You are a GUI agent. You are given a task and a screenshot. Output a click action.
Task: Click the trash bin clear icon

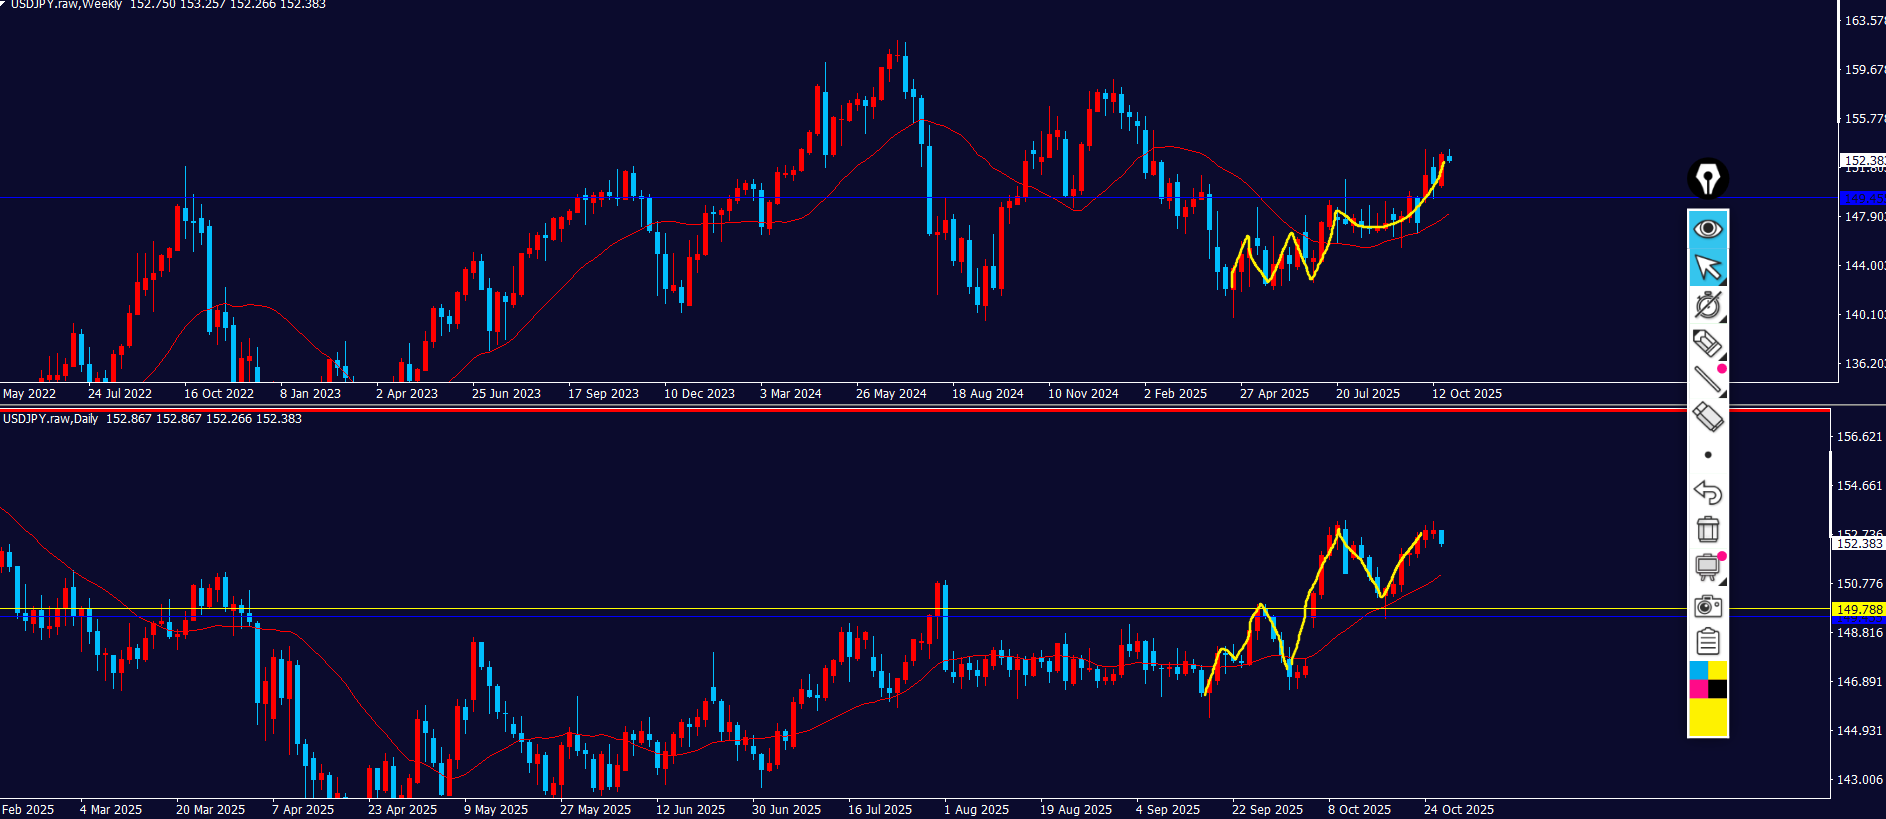pyautogui.click(x=1708, y=529)
